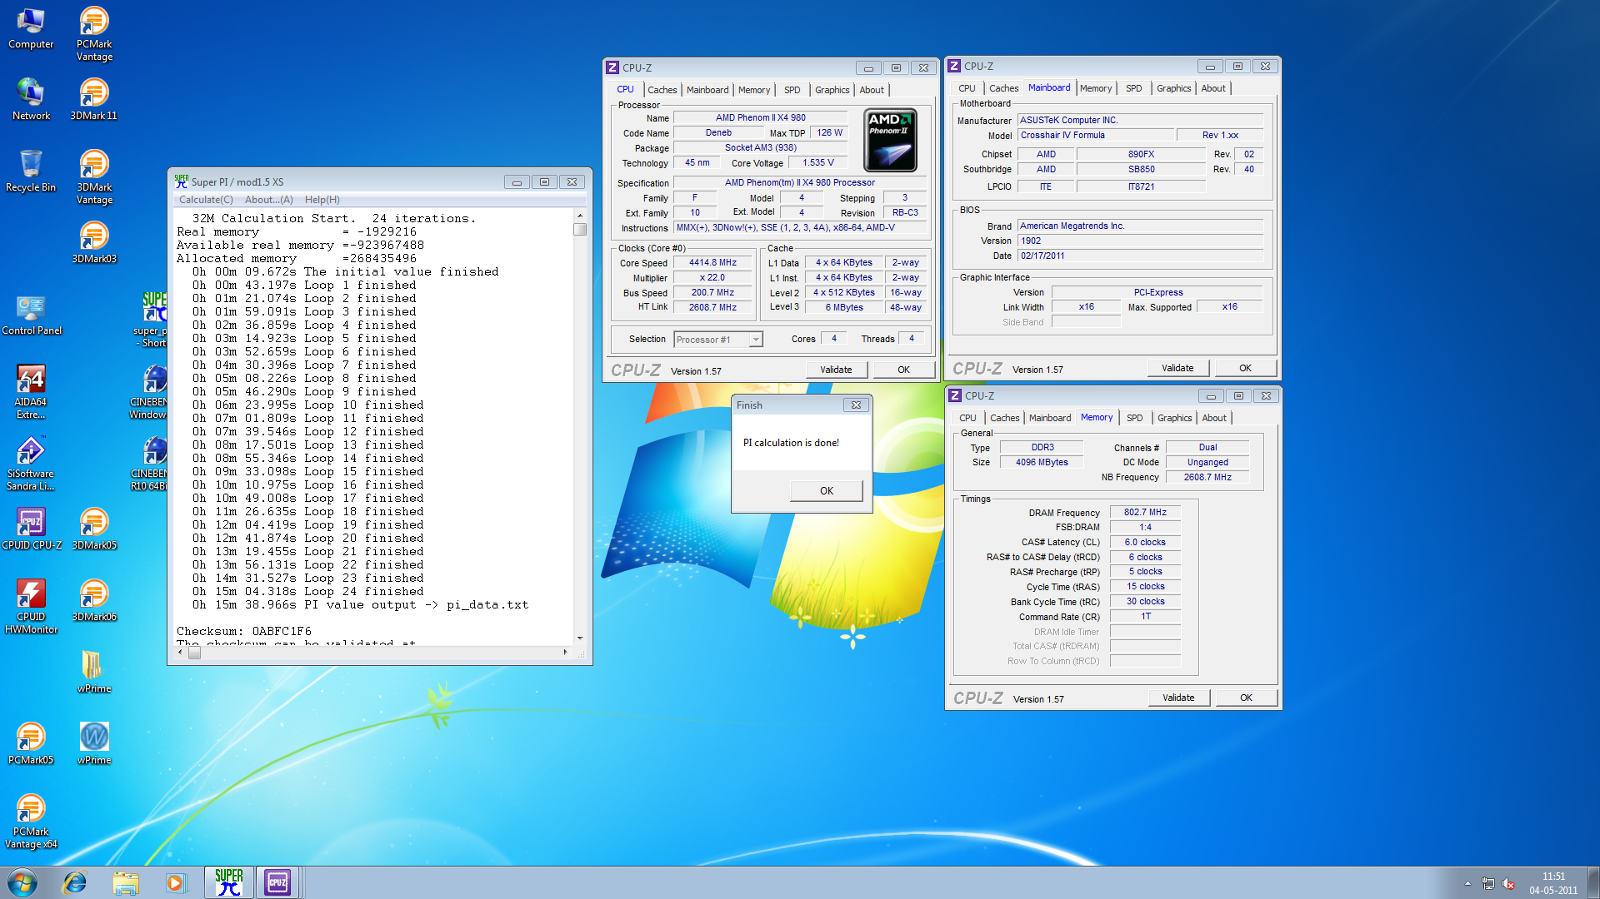Switch to Super PI taskbar button

pos(229,882)
